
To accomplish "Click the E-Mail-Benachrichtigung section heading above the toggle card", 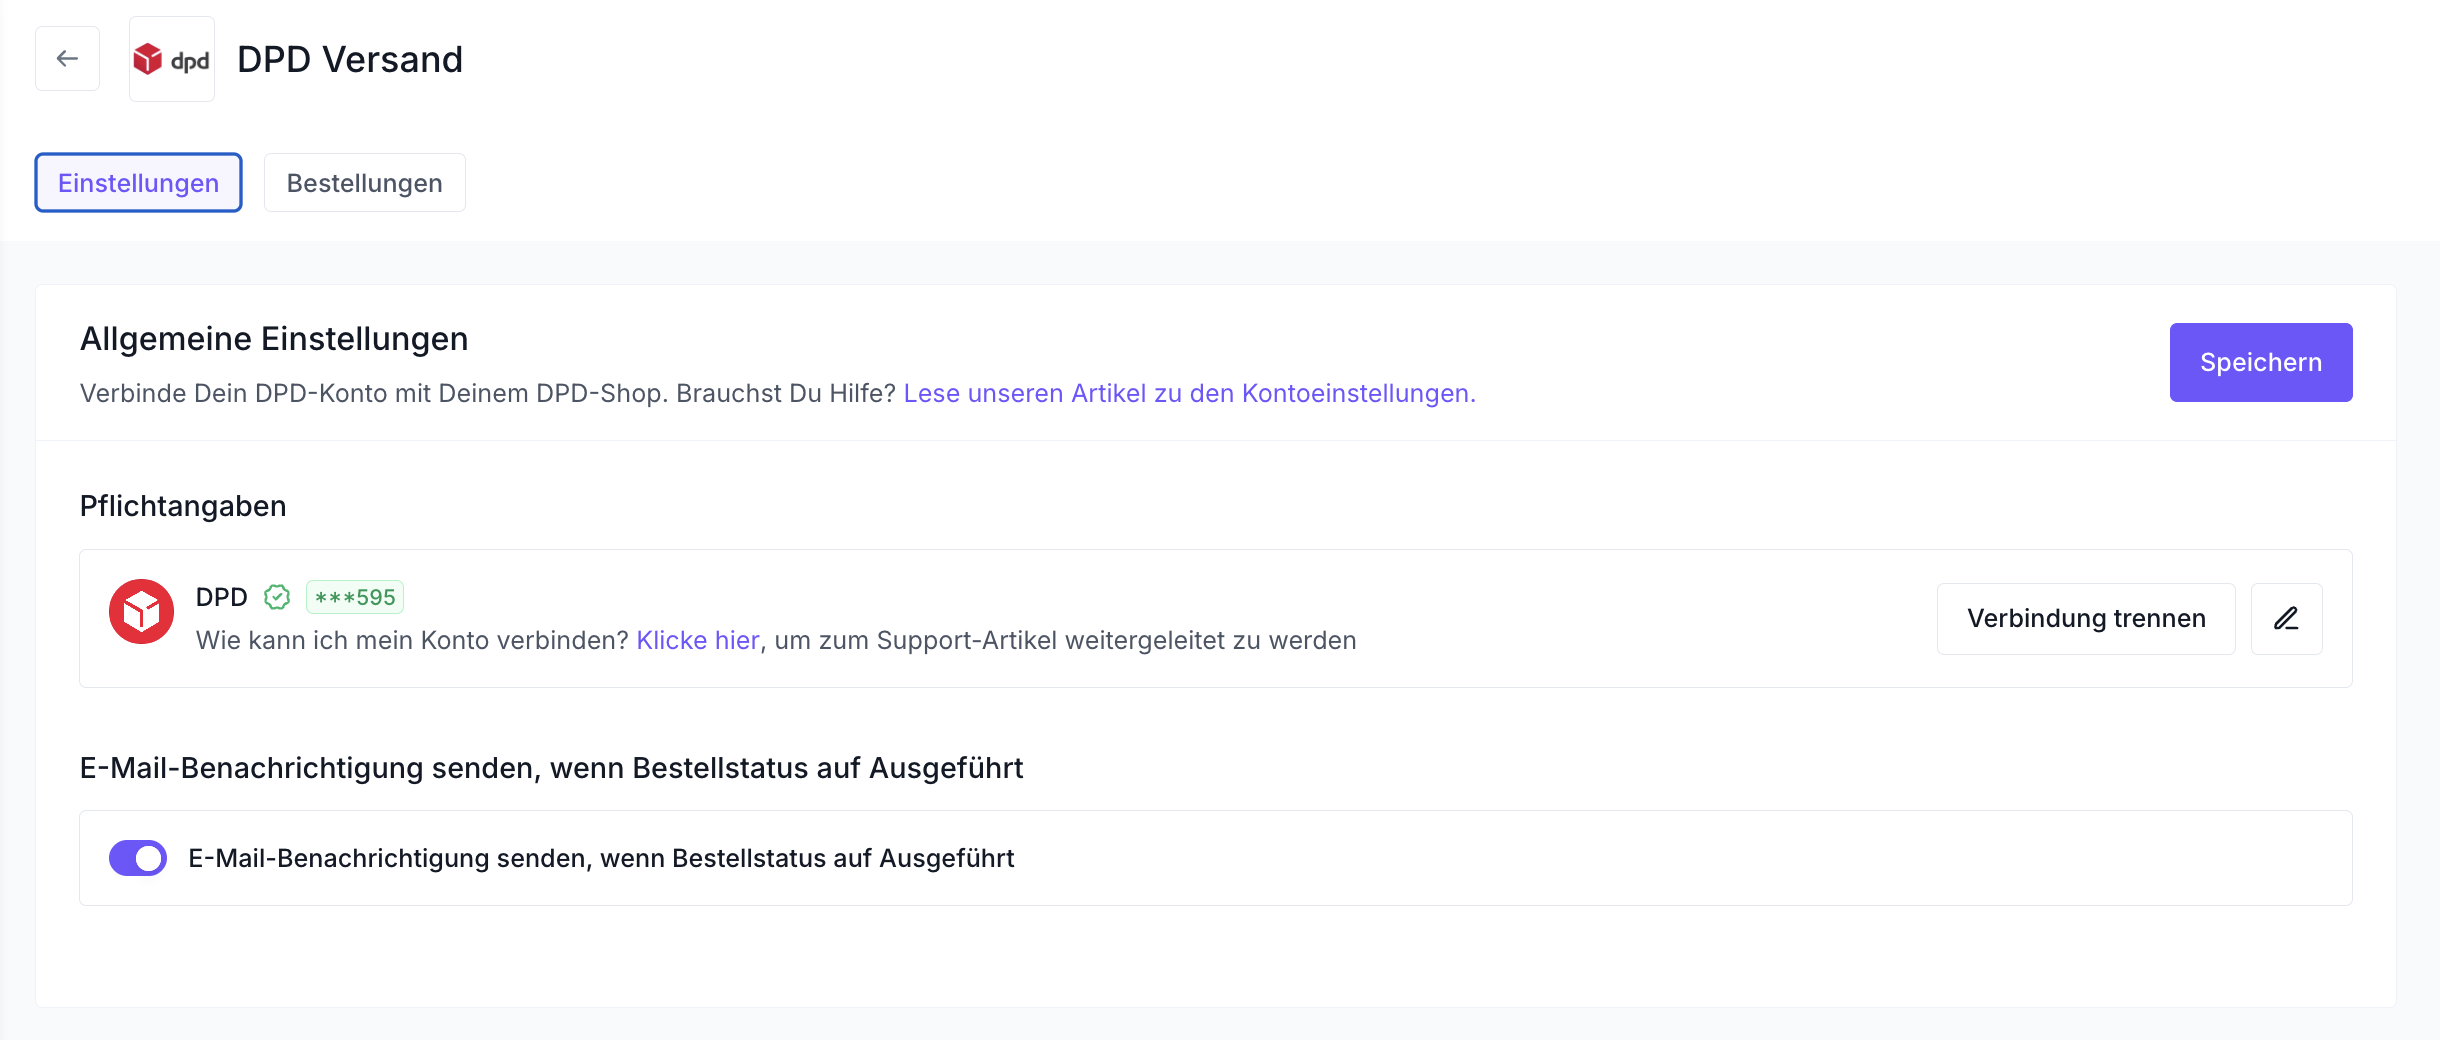I will 551,768.
